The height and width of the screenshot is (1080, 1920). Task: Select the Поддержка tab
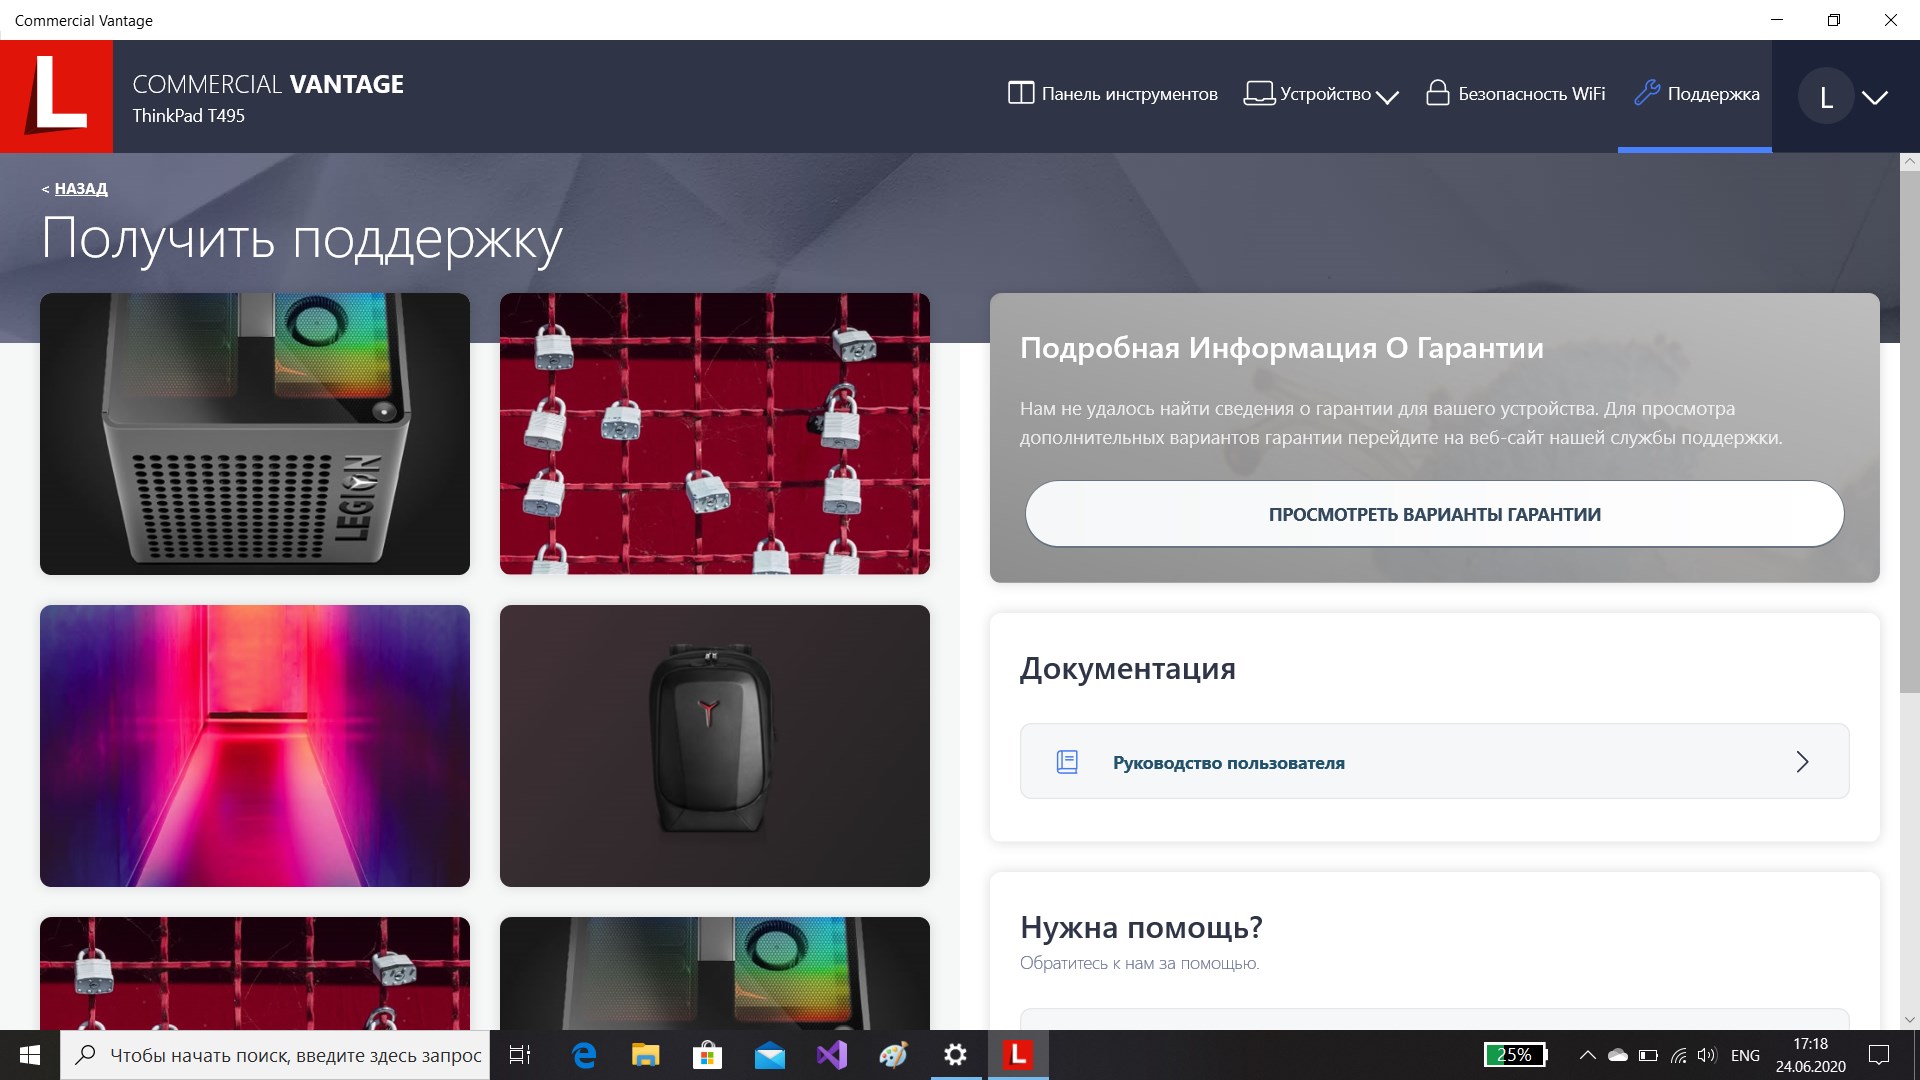(1696, 94)
